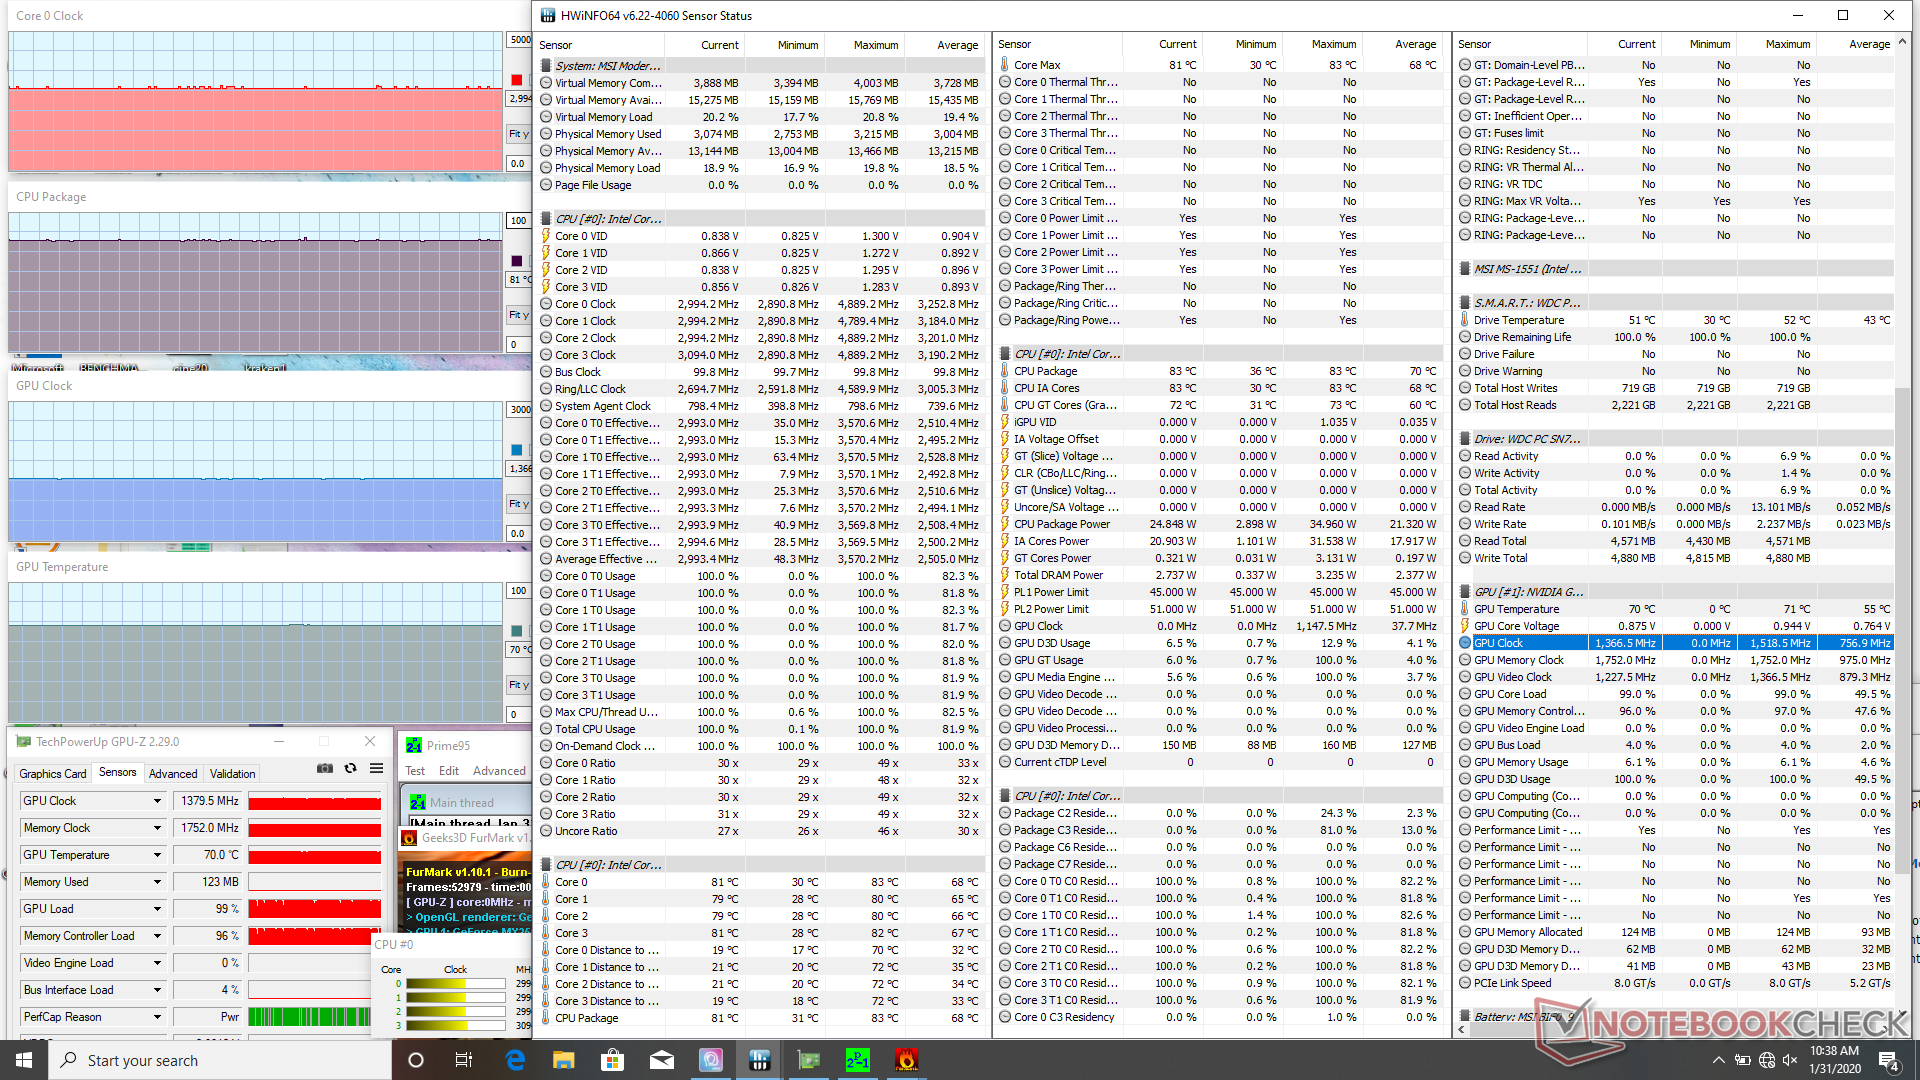
Task: Open the Memory Used sensor dropdown in GPU-Z
Action: click(157, 882)
